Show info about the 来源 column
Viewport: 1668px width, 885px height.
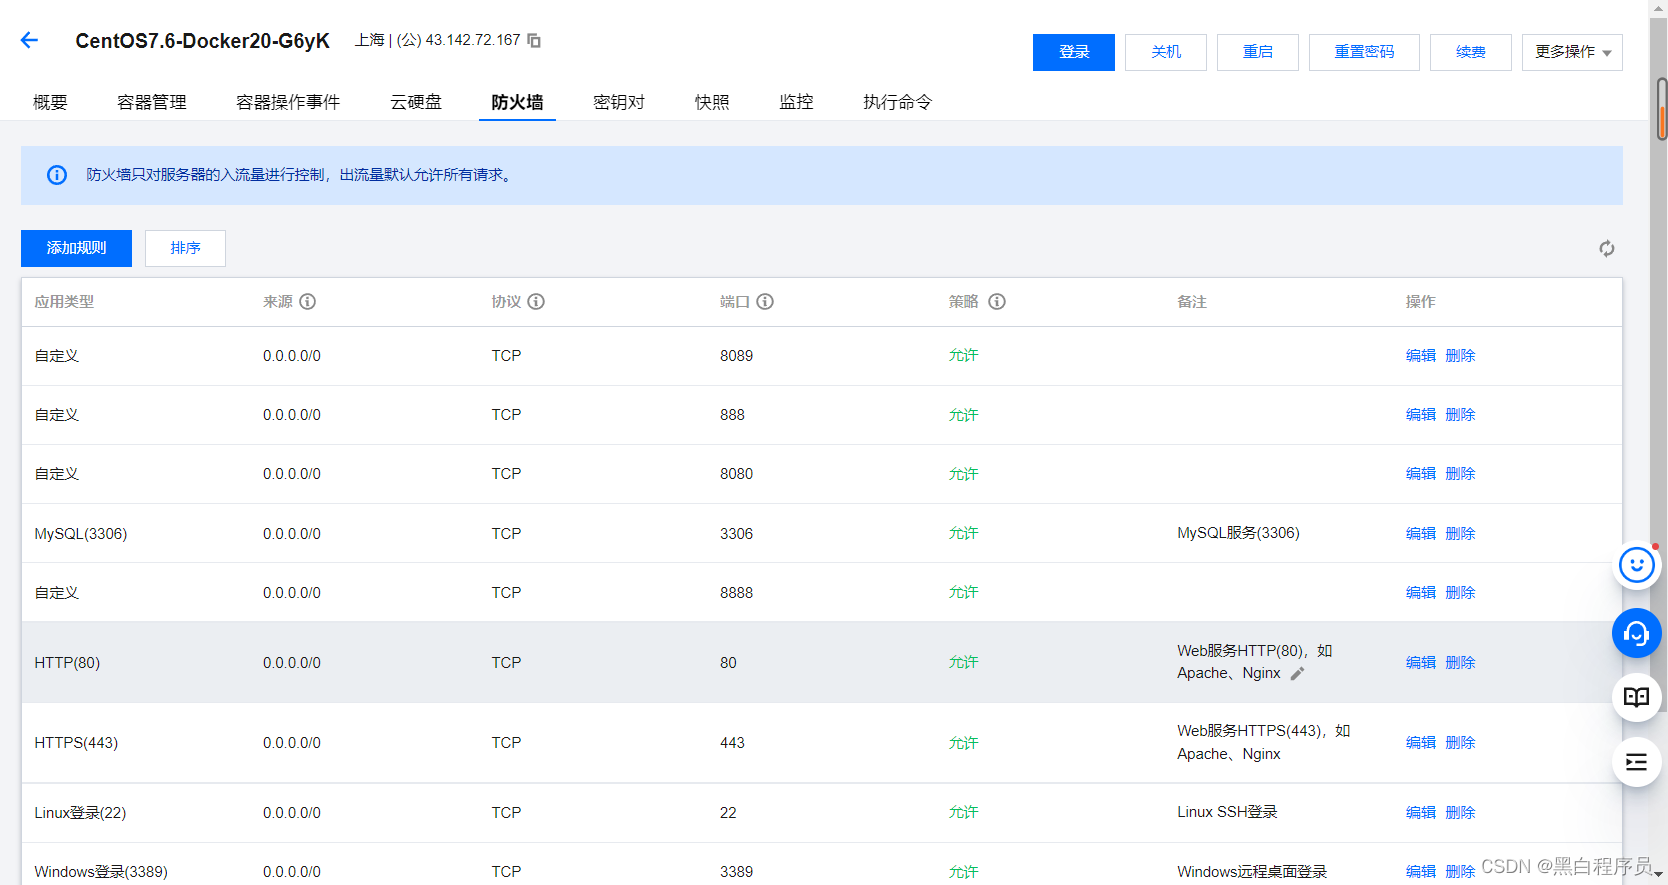point(308,301)
